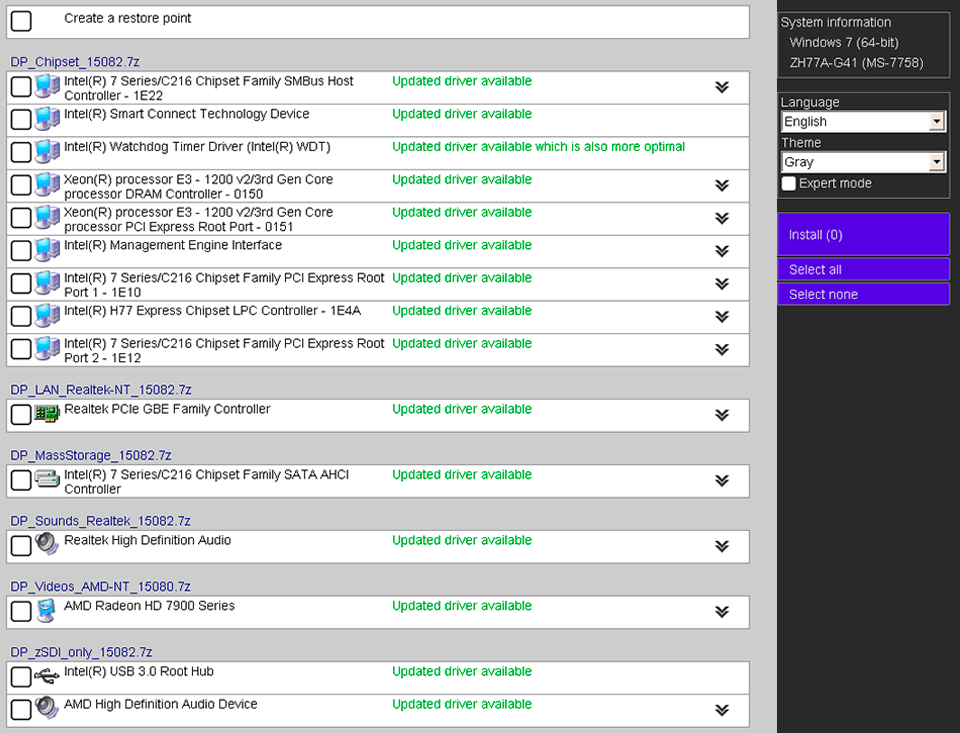
Task: Expand PCI Express Root Port - 0151 drivers
Action: pos(722,218)
